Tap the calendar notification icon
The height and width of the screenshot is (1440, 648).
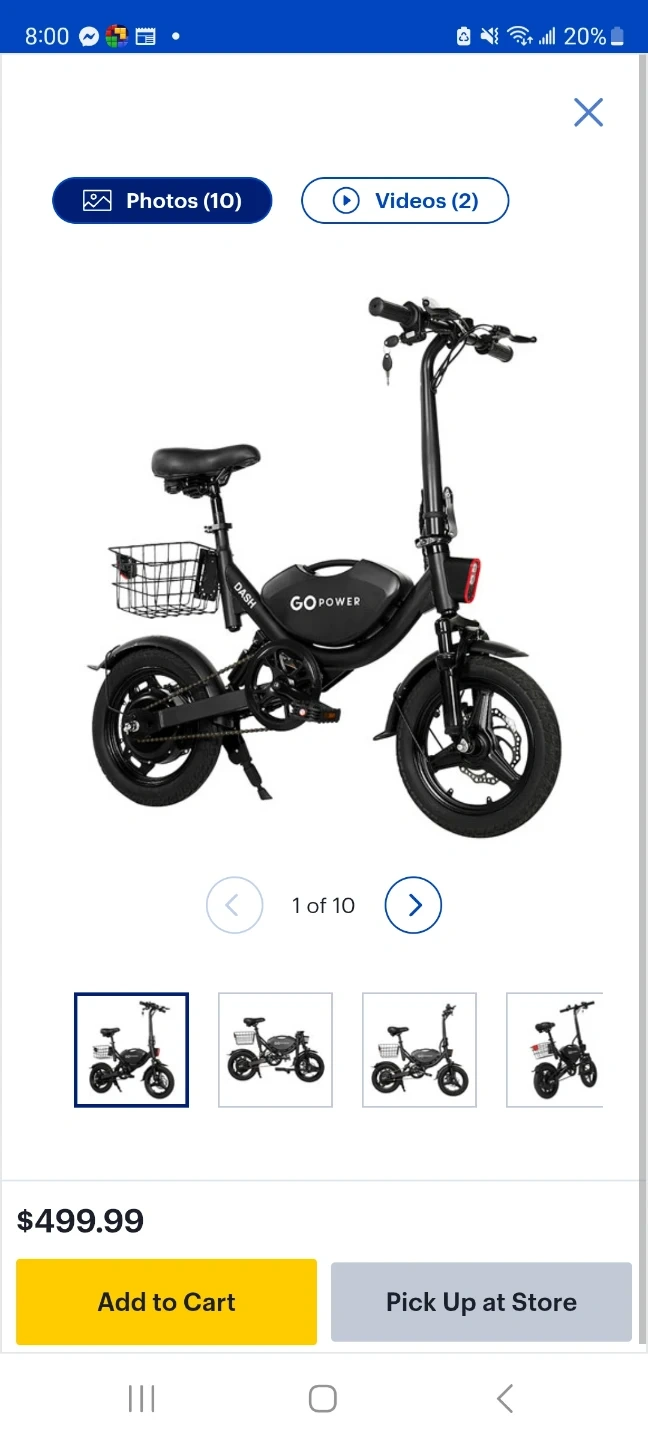tap(145, 37)
